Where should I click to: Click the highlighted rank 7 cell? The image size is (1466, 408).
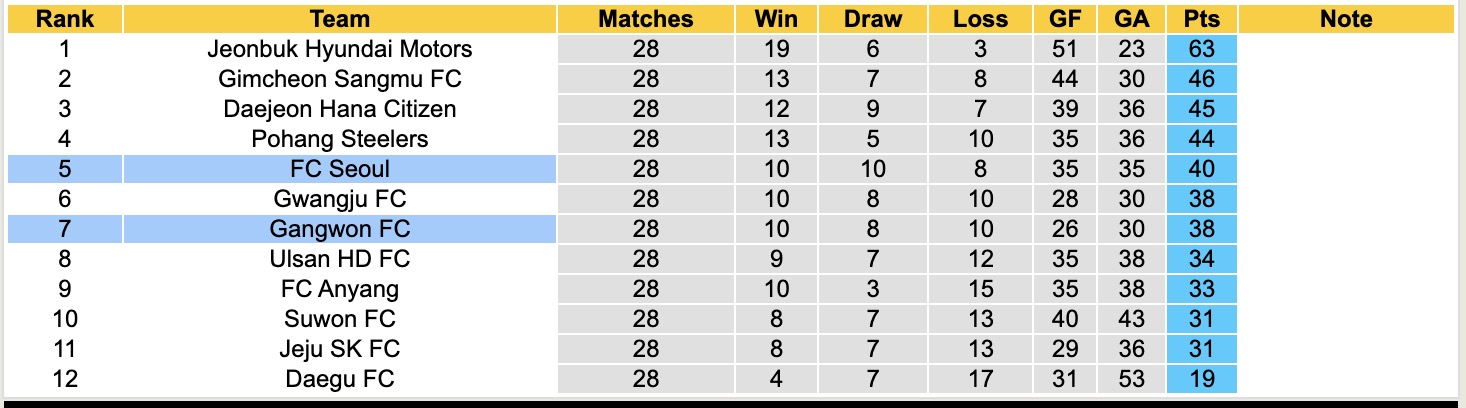(x=65, y=229)
